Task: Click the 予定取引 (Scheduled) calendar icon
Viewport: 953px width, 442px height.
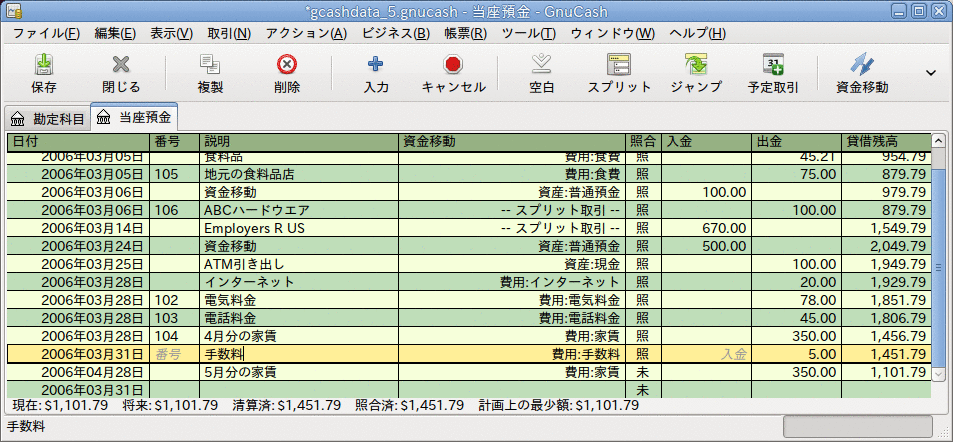Action: [x=773, y=64]
